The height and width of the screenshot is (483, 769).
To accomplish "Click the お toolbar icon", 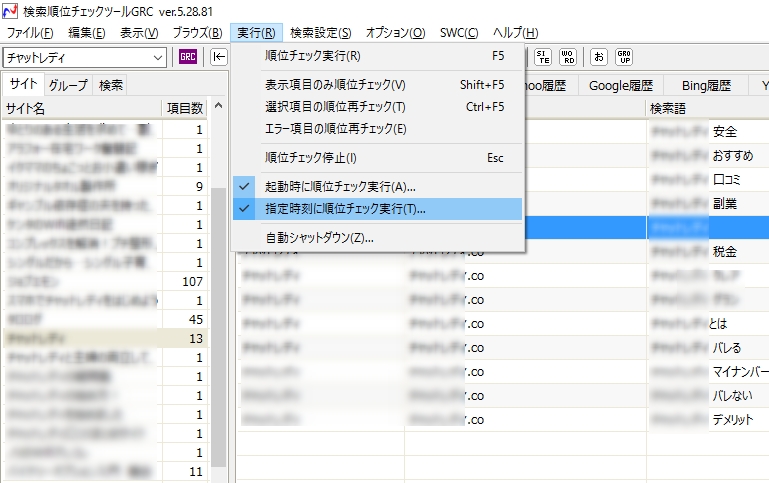I will pos(599,57).
